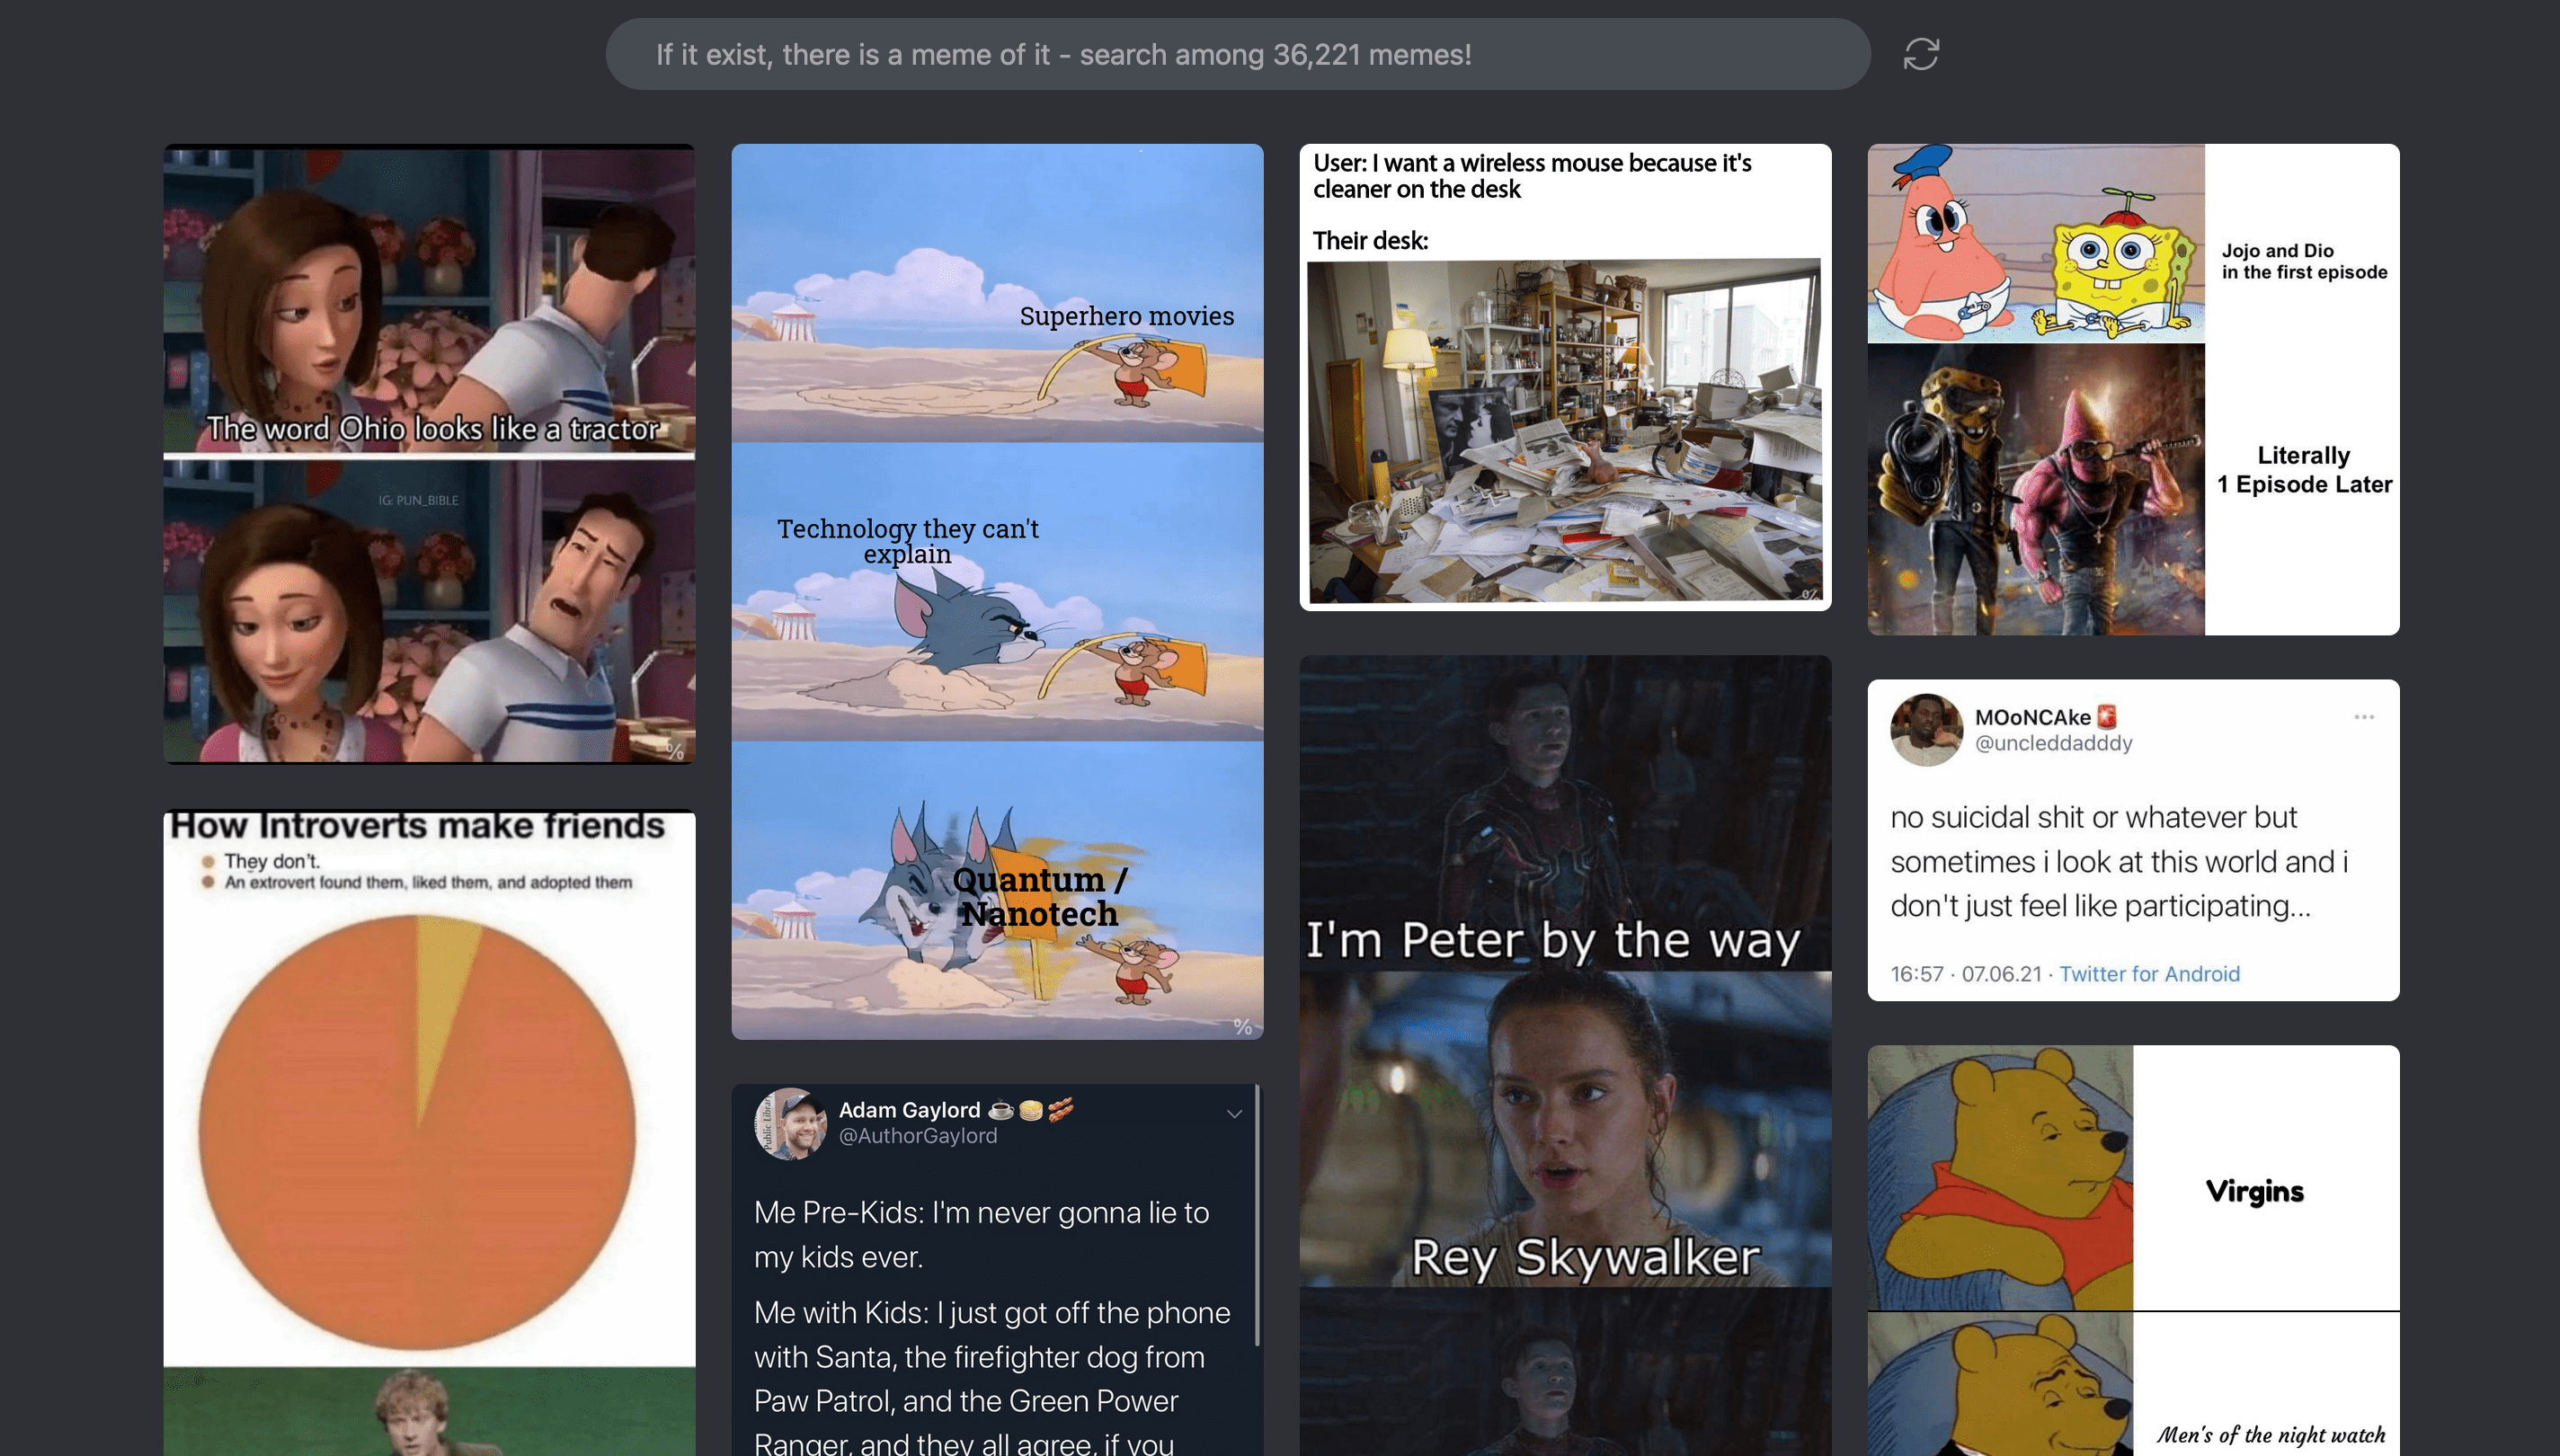Click the @AuthorGaylord handle

tap(917, 1136)
